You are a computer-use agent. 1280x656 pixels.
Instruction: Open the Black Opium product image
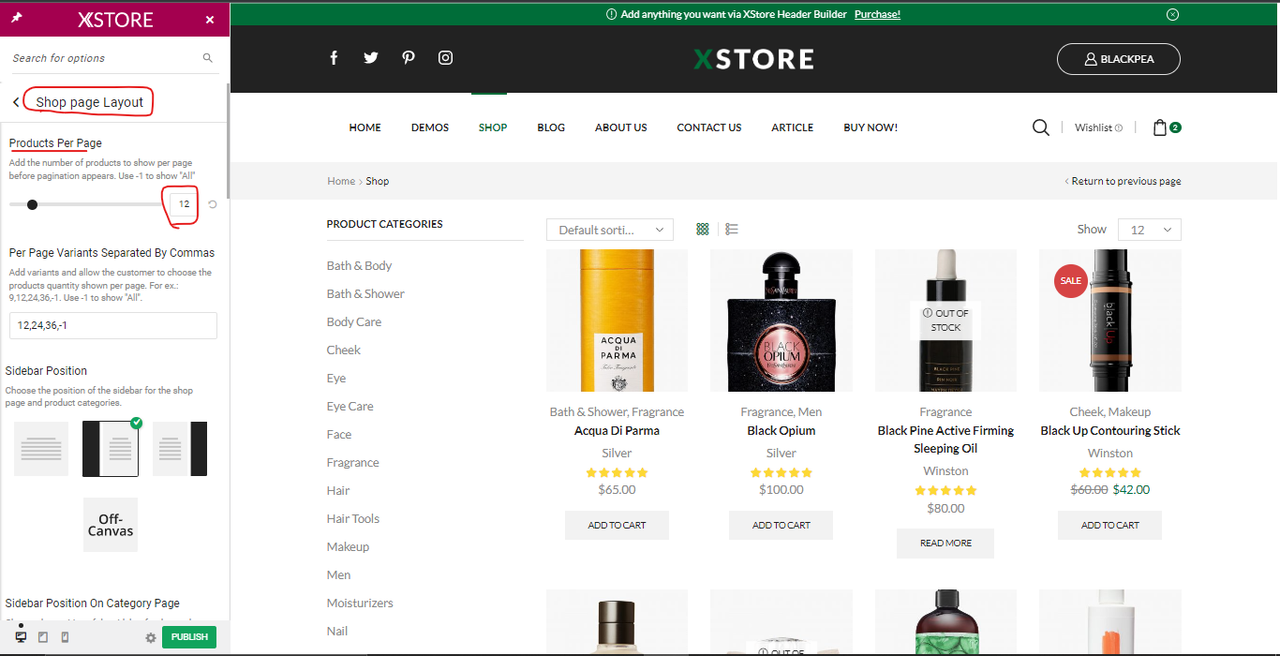pyautogui.click(x=781, y=320)
